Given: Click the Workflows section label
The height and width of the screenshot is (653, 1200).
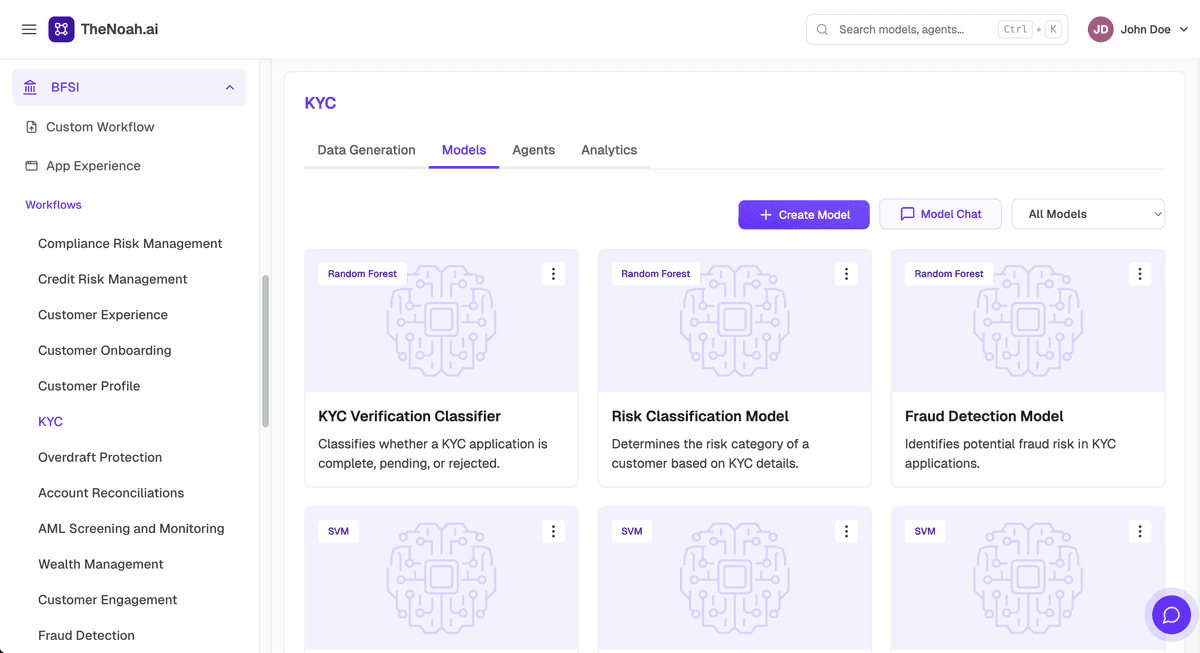Looking at the screenshot, I should pyautogui.click(x=53, y=205).
